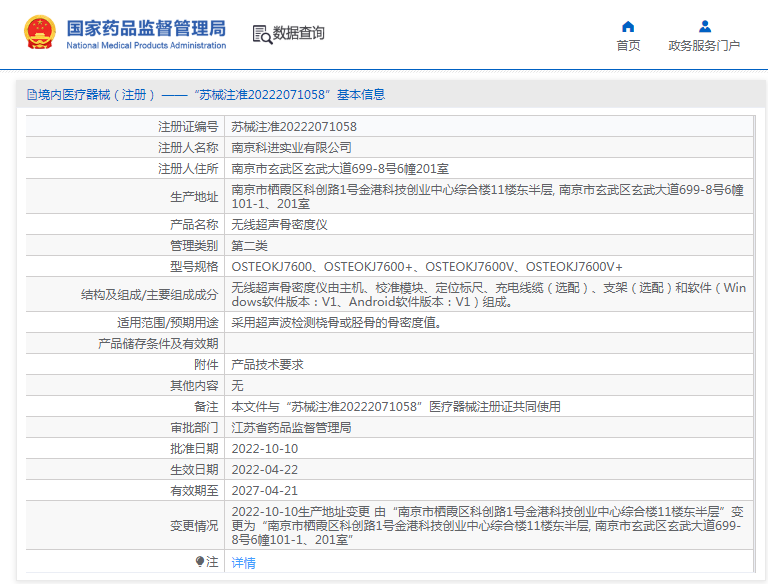The height and width of the screenshot is (584, 768).
Task: Select 采用超声波检测桡骨或胫骨的骨密度值 text
Action: click(x=336, y=323)
